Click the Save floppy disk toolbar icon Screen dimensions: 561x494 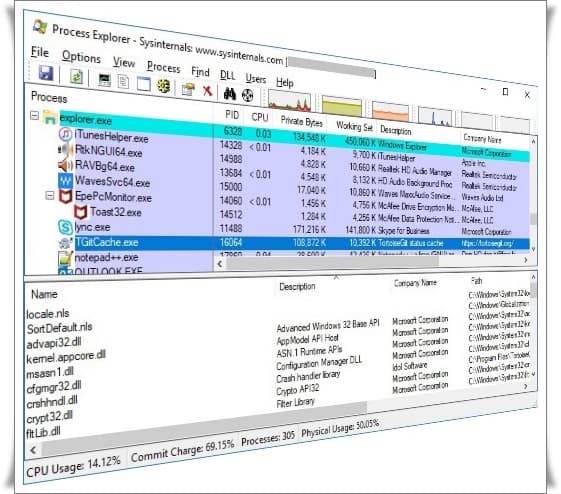pos(46,73)
